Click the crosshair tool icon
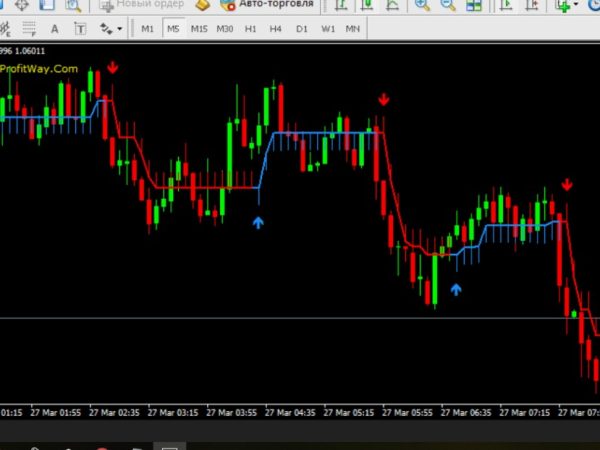This screenshot has width=600, height=450. point(20,5)
